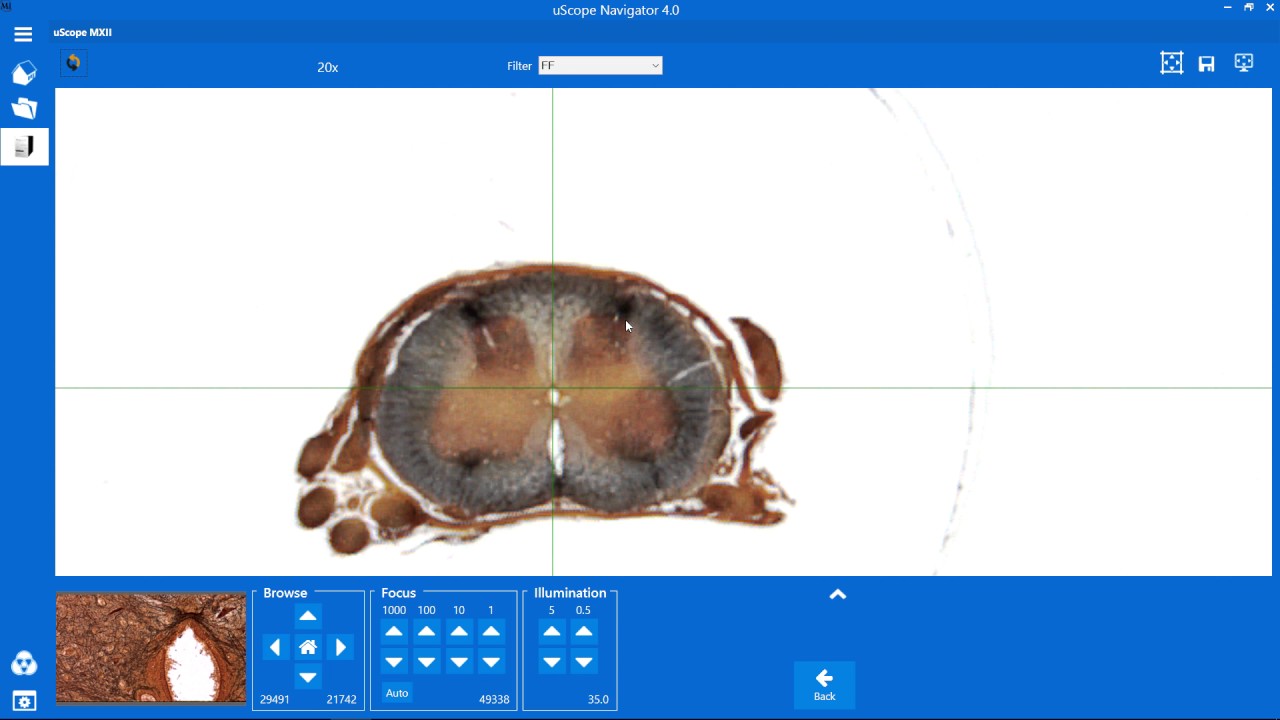Select the uScope device sidebar icon
This screenshot has width=1280, height=720.
[x=24, y=147]
